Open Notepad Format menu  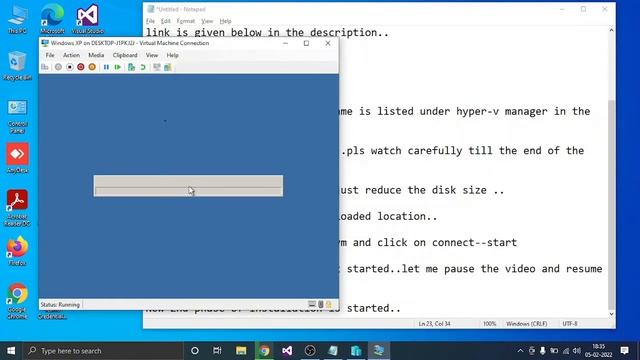[x=186, y=21]
